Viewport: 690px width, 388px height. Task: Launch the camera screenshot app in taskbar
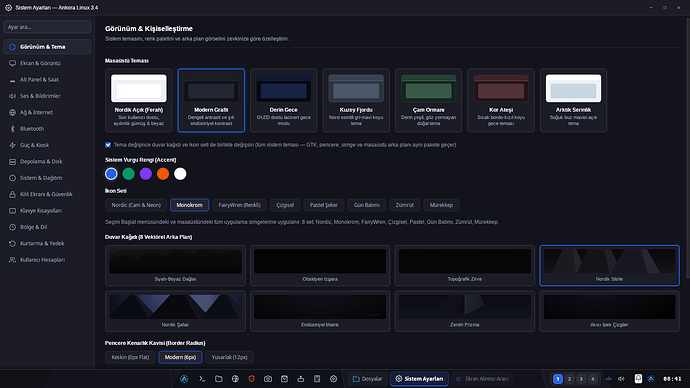[x=268, y=379]
